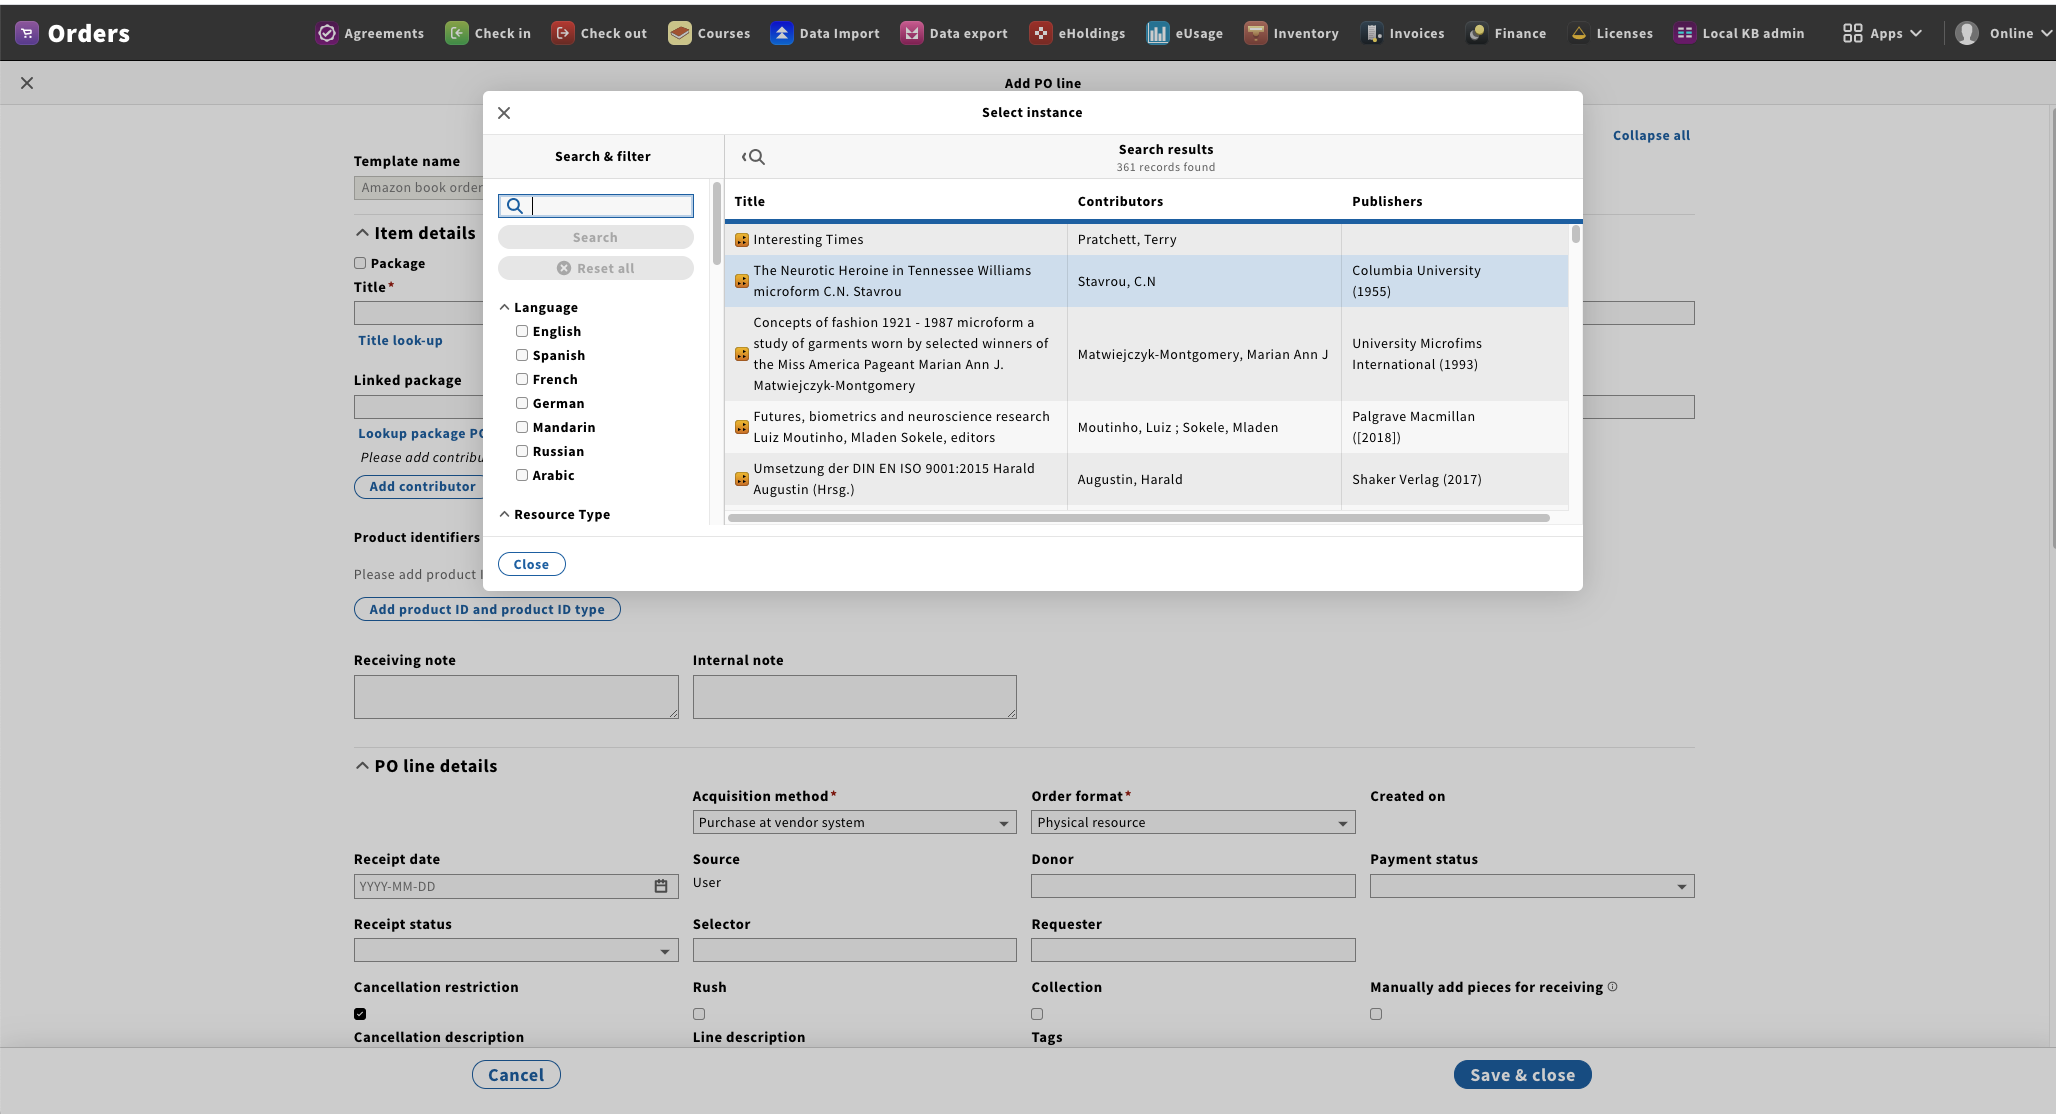Expand the Resource Type filter section
Image resolution: width=2056 pixels, height=1114 pixels.
click(x=554, y=515)
